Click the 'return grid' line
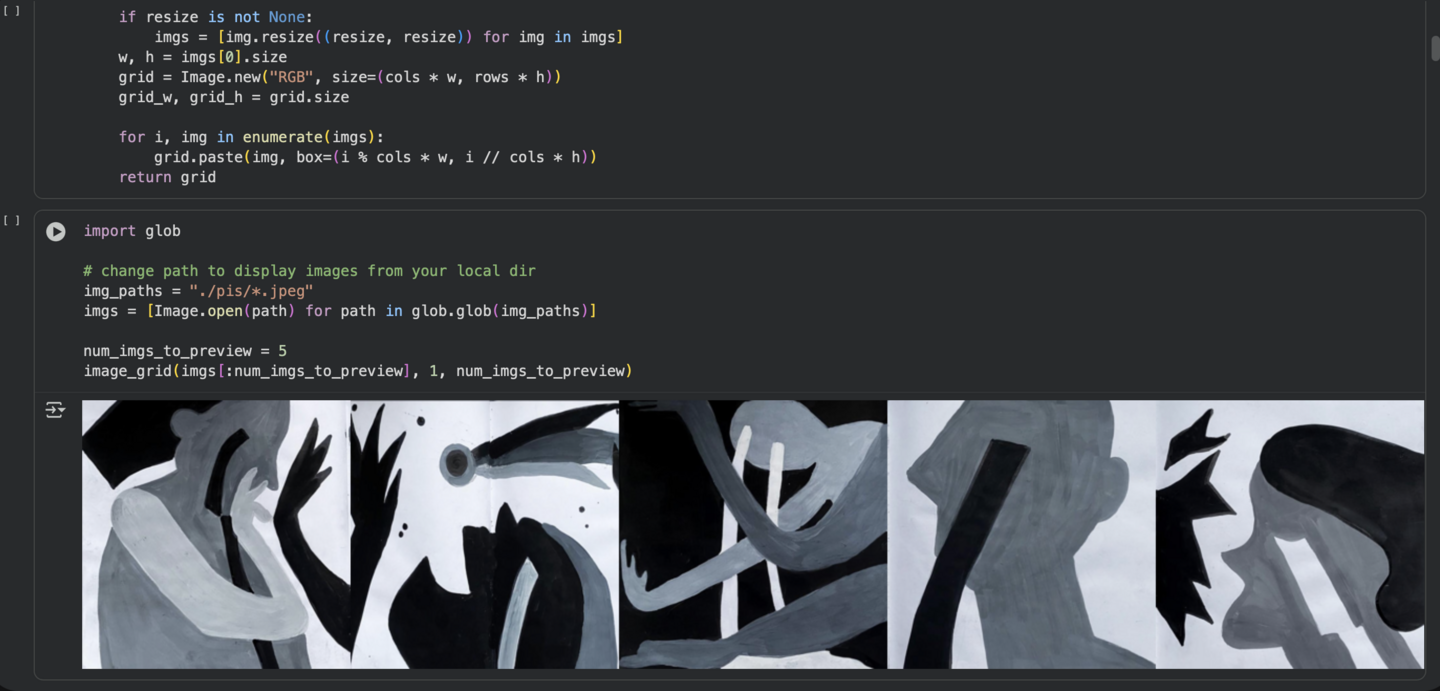Screen dimensions: 1440x691 pyautogui.click(x=167, y=177)
